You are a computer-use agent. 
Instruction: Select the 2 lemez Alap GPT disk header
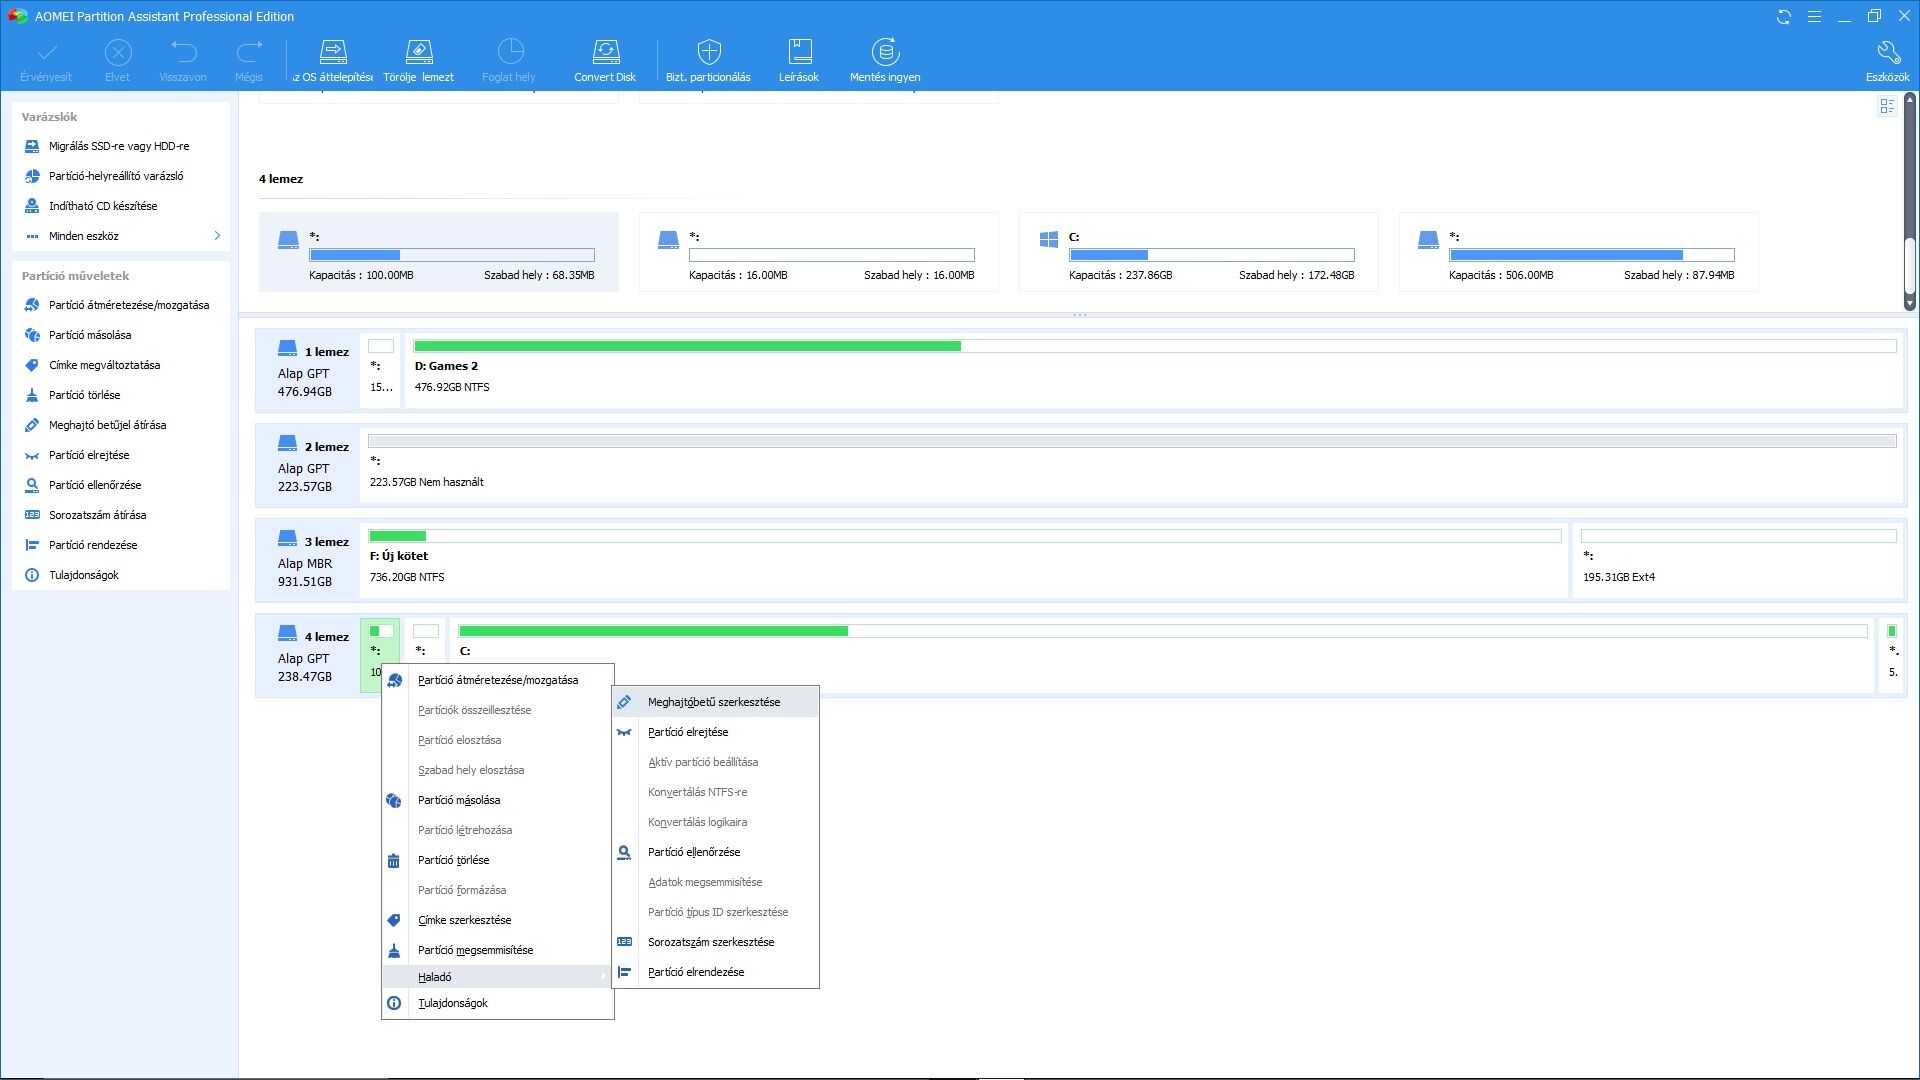(x=308, y=465)
